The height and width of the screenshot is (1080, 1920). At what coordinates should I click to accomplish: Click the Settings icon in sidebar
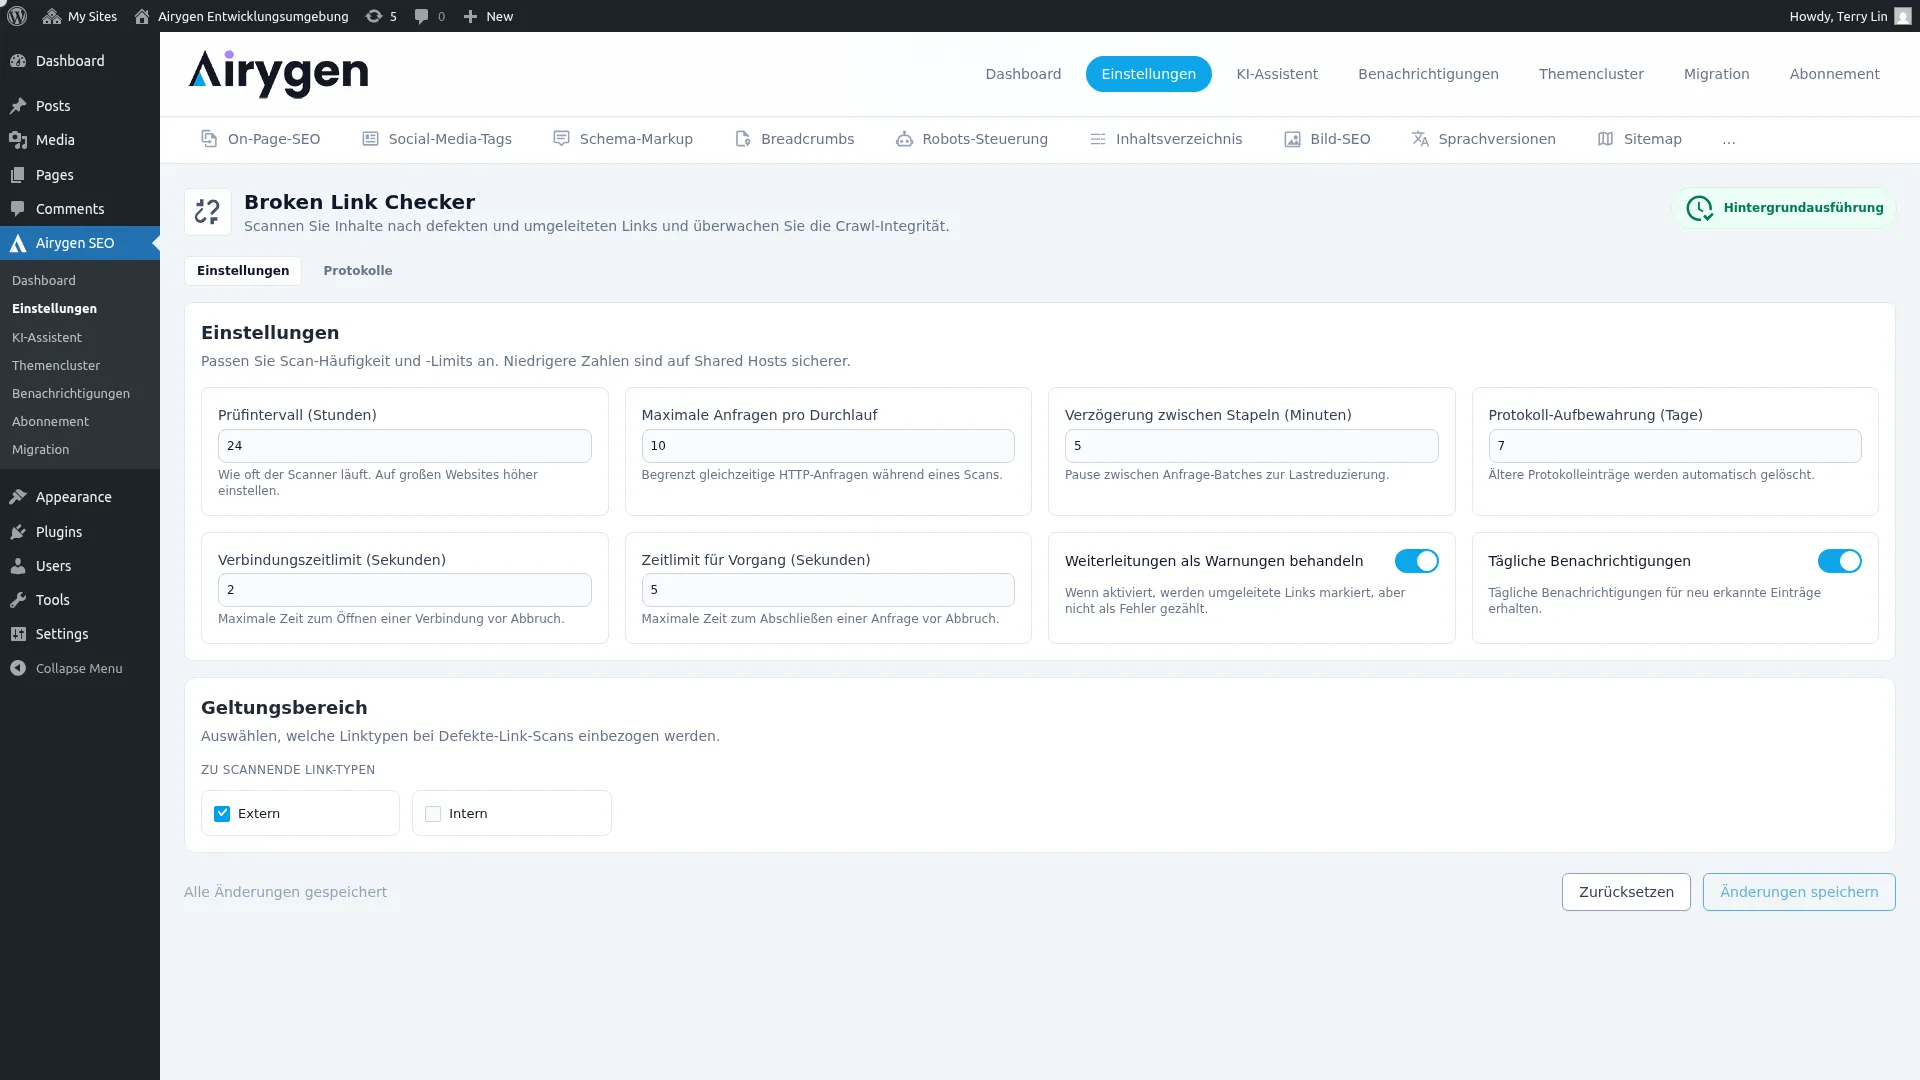(18, 634)
